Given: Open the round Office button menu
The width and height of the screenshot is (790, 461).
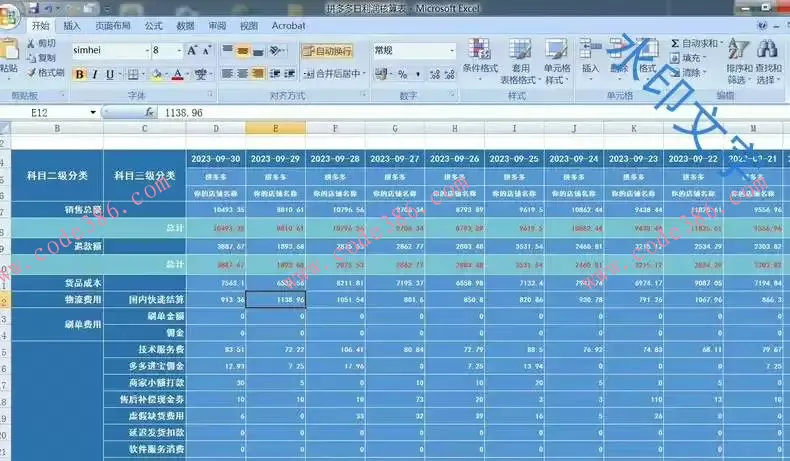Looking at the screenshot, I should point(8,16).
